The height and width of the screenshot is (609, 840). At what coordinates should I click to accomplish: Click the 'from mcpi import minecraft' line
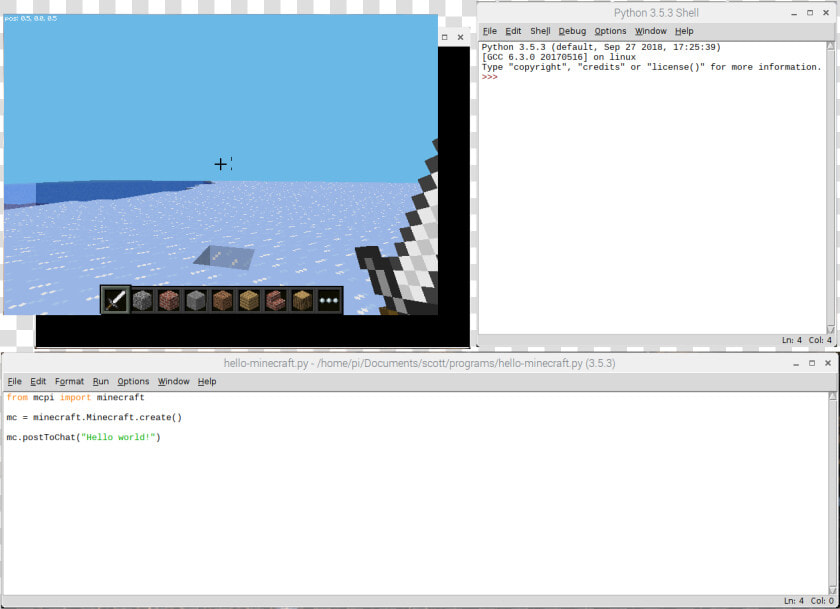tap(76, 397)
